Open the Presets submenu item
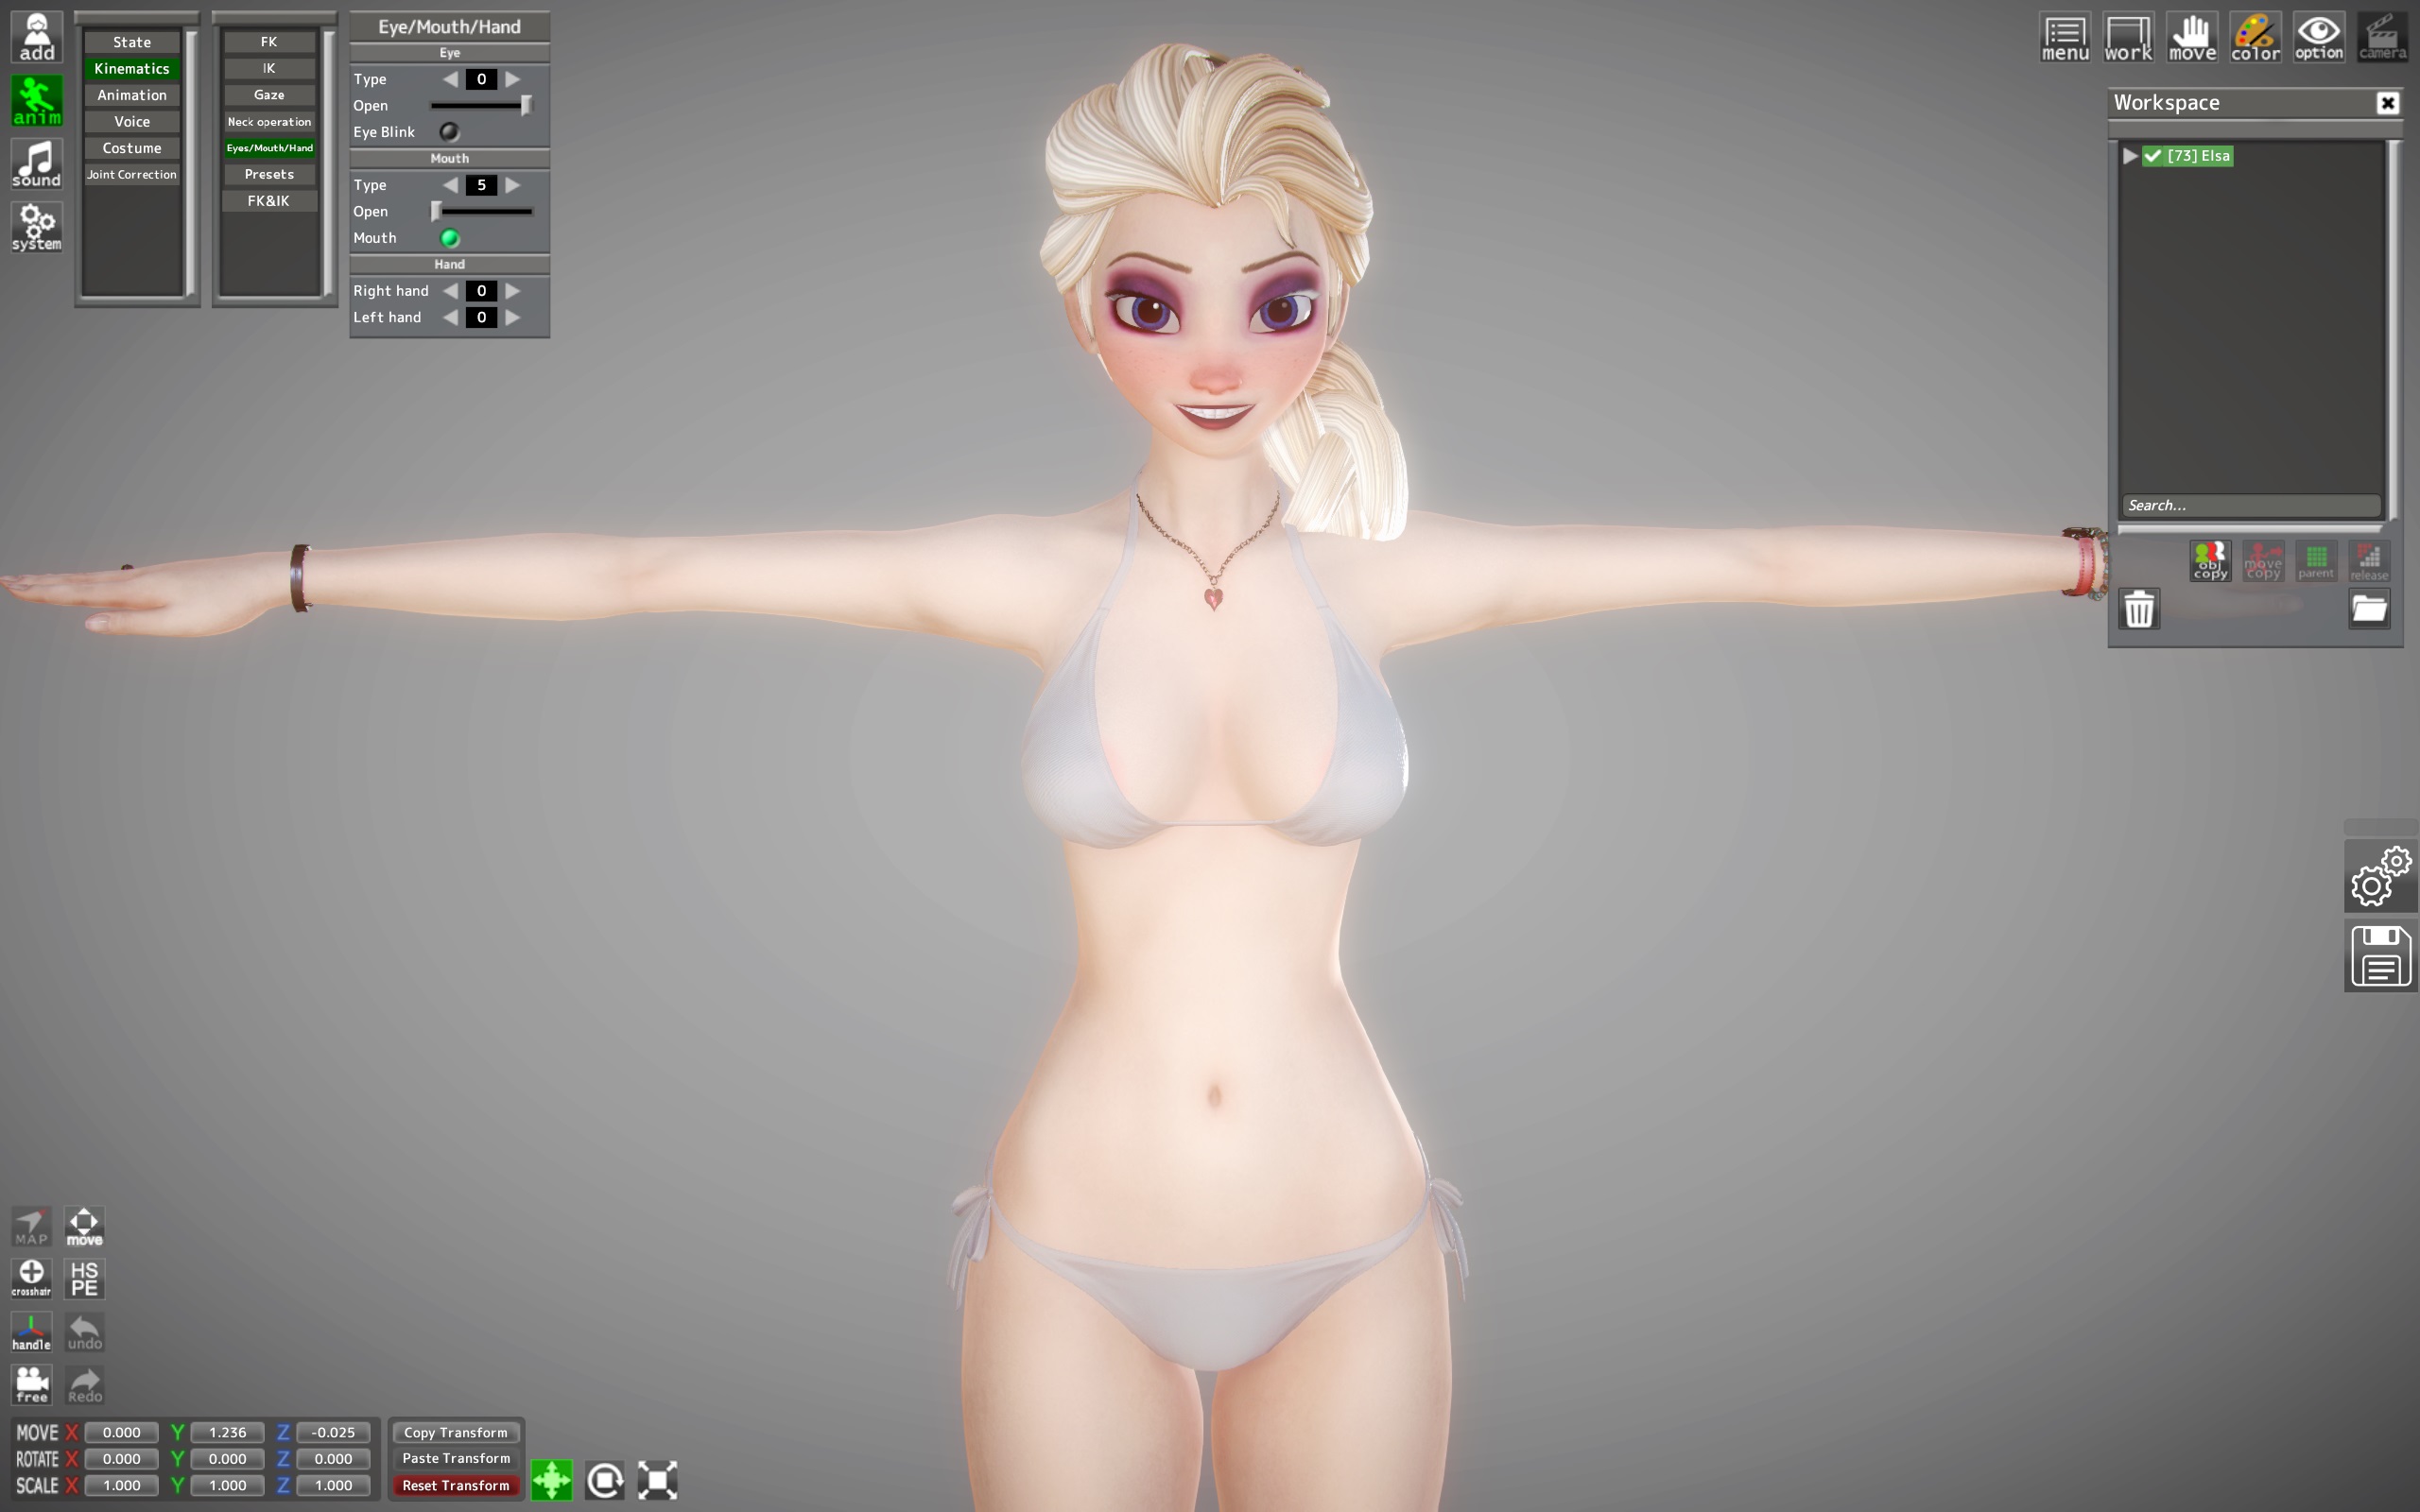2420x1512 pixels. click(269, 174)
